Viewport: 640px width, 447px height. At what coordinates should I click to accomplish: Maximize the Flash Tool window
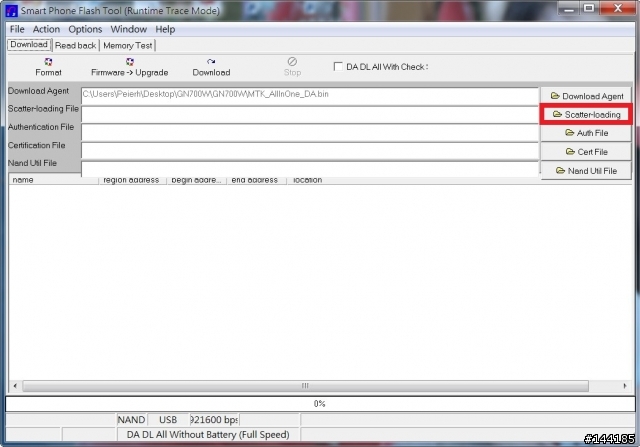[x=589, y=9]
